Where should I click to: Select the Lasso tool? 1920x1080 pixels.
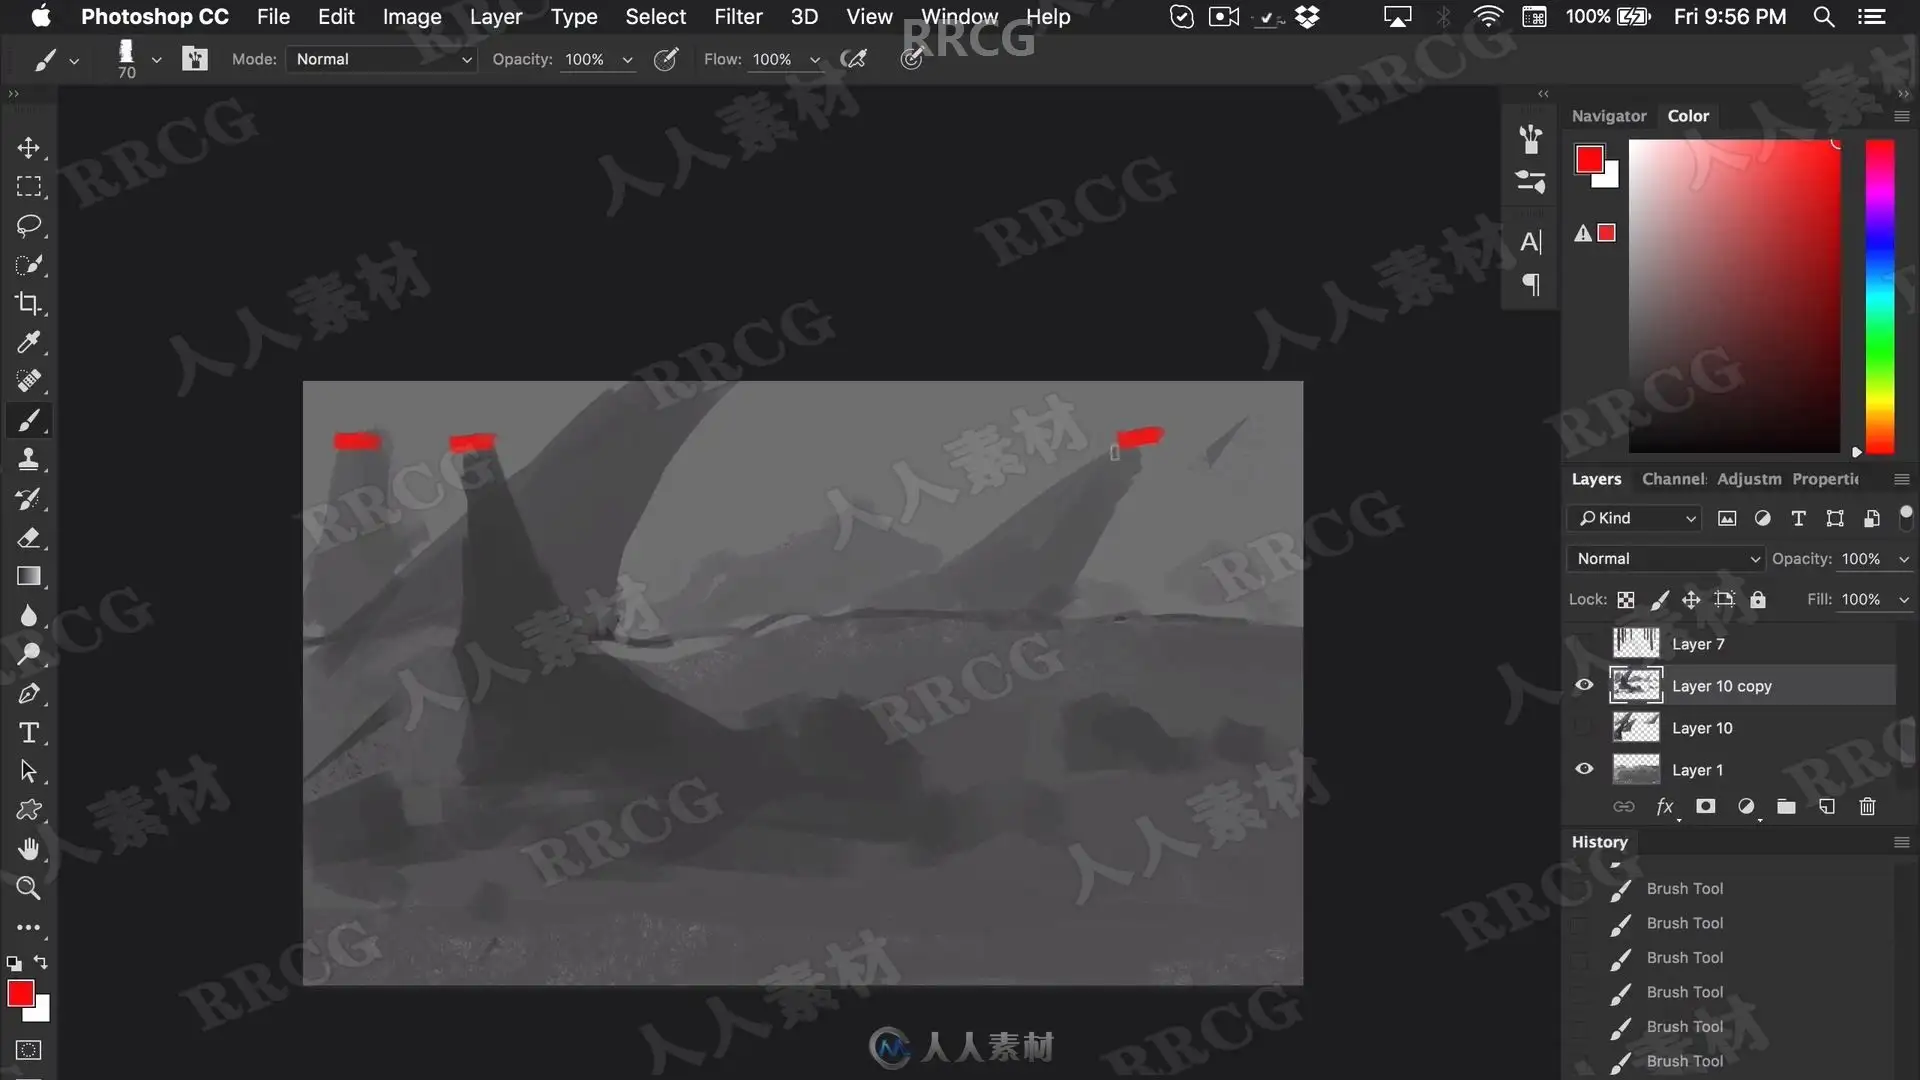coord(28,226)
